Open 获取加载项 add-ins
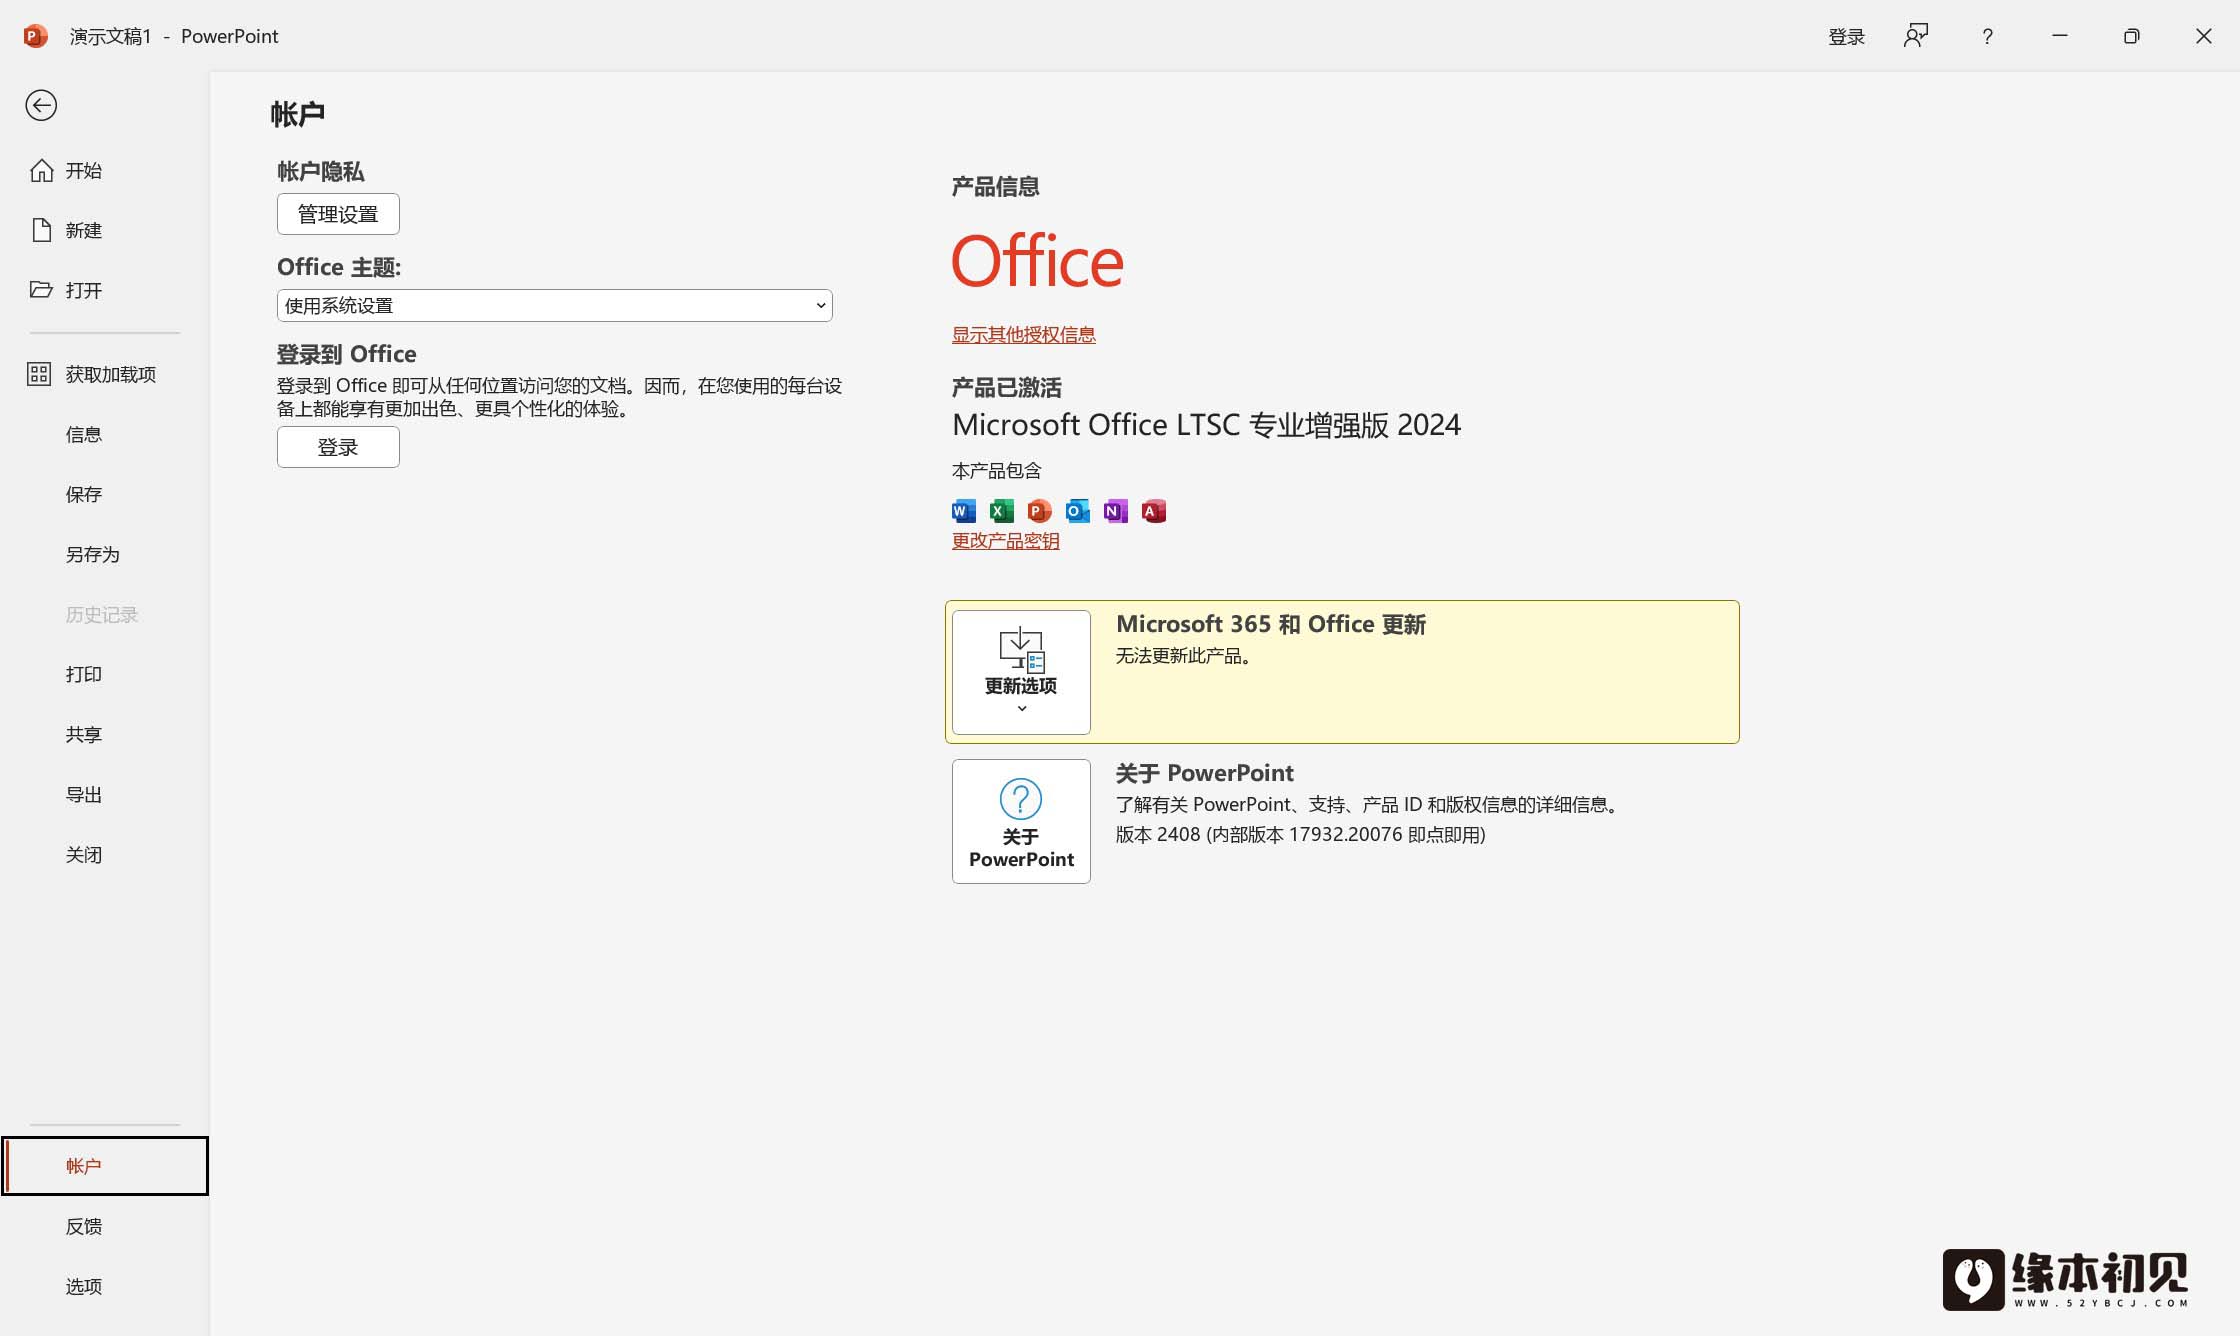Screen dimensions: 2240x1336 pyautogui.click(x=104, y=374)
